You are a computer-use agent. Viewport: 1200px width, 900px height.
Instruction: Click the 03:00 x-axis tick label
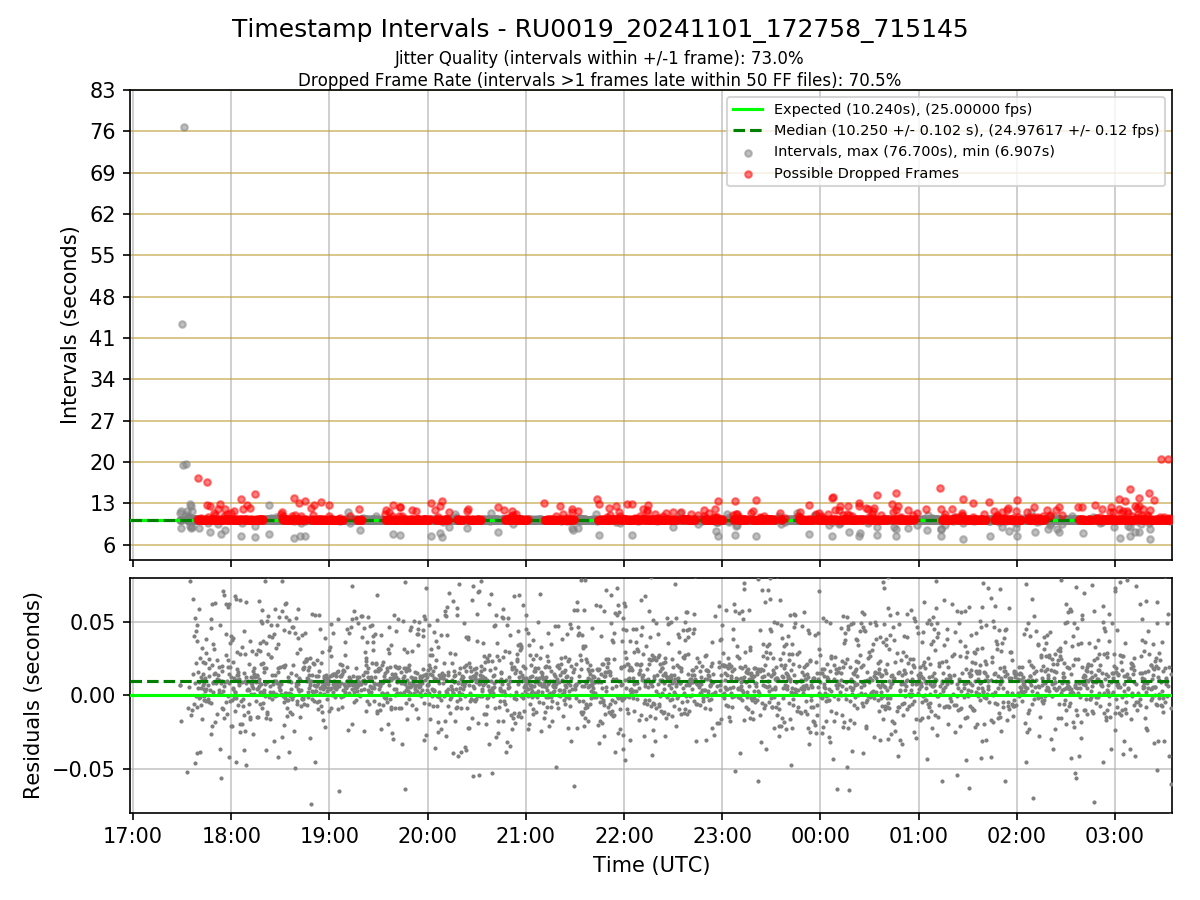point(1115,835)
